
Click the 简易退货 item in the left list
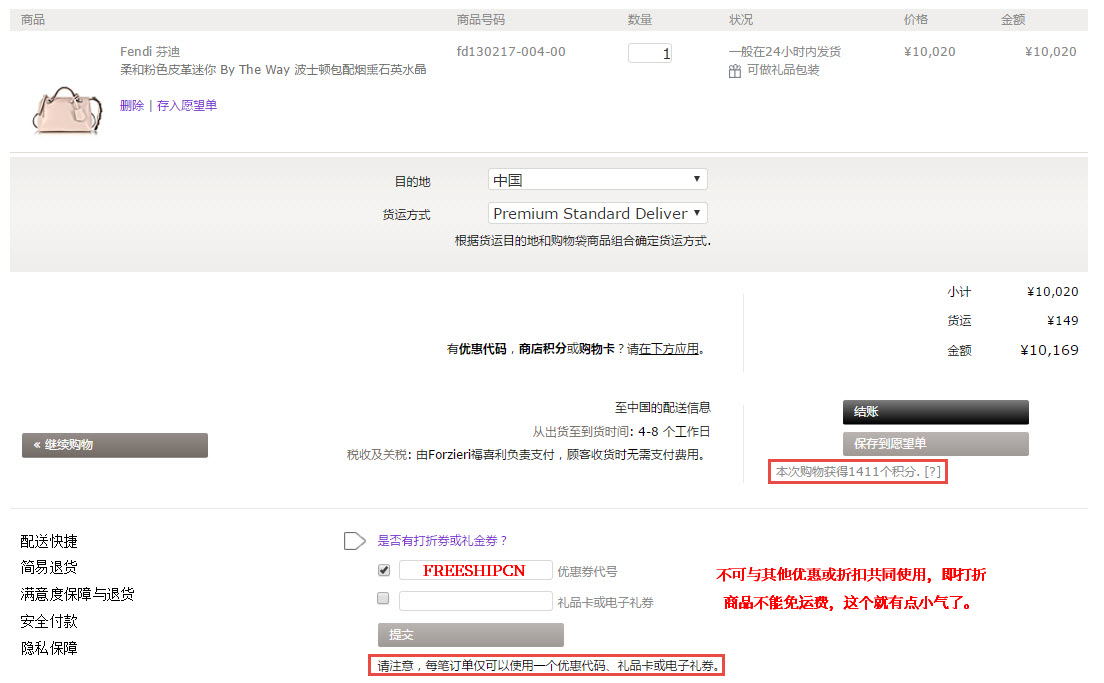coord(49,568)
